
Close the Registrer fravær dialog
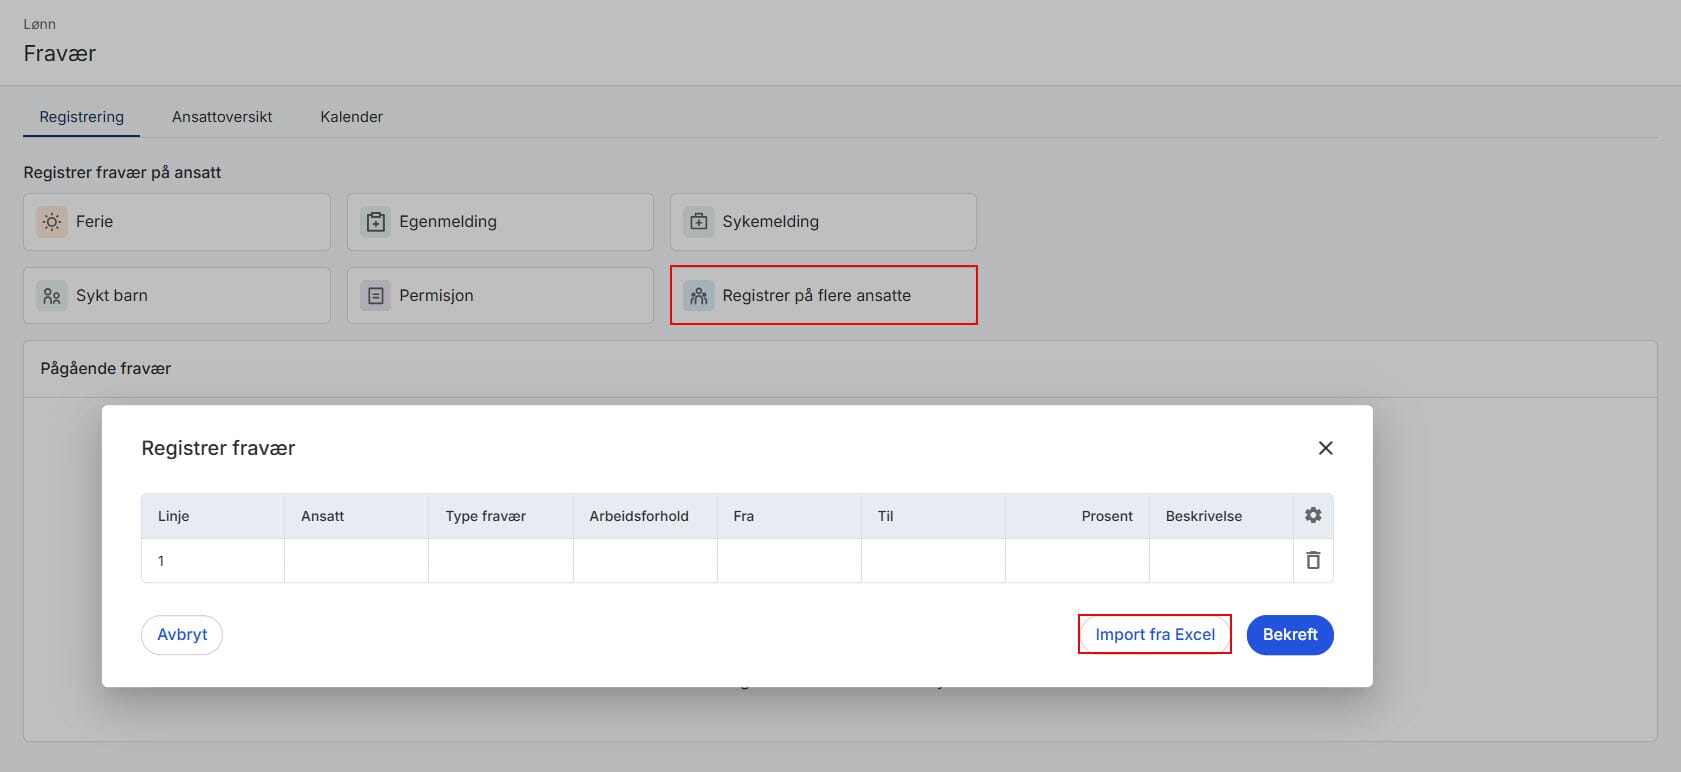(1325, 448)
